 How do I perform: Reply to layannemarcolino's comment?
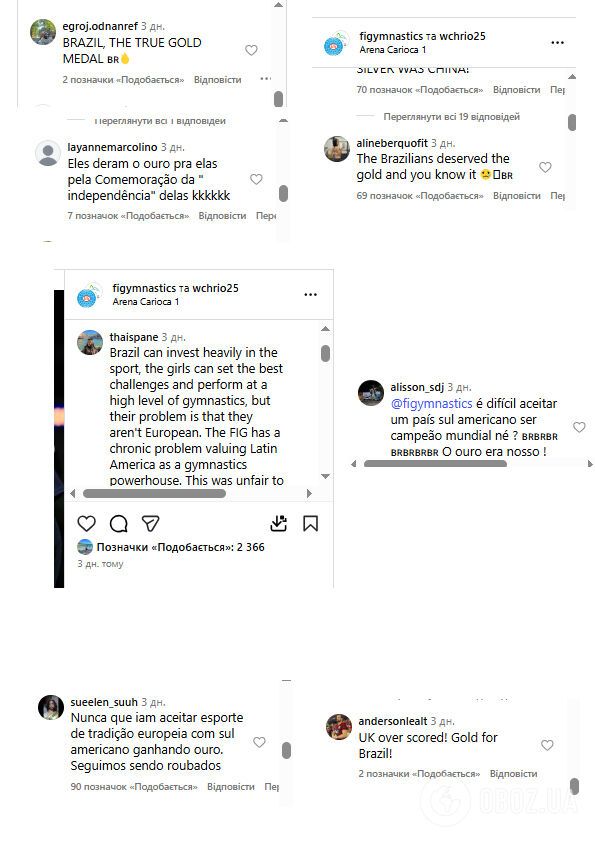coord(222,216)
